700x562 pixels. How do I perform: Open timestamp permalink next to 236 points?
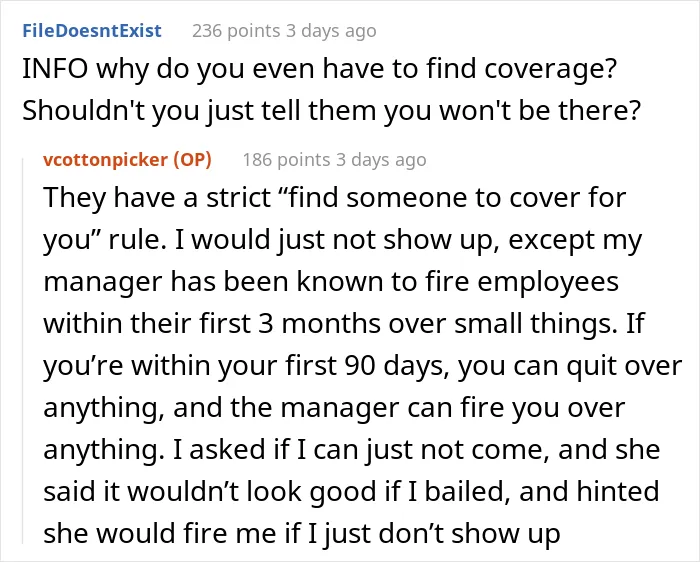click(x=331, y=31)
